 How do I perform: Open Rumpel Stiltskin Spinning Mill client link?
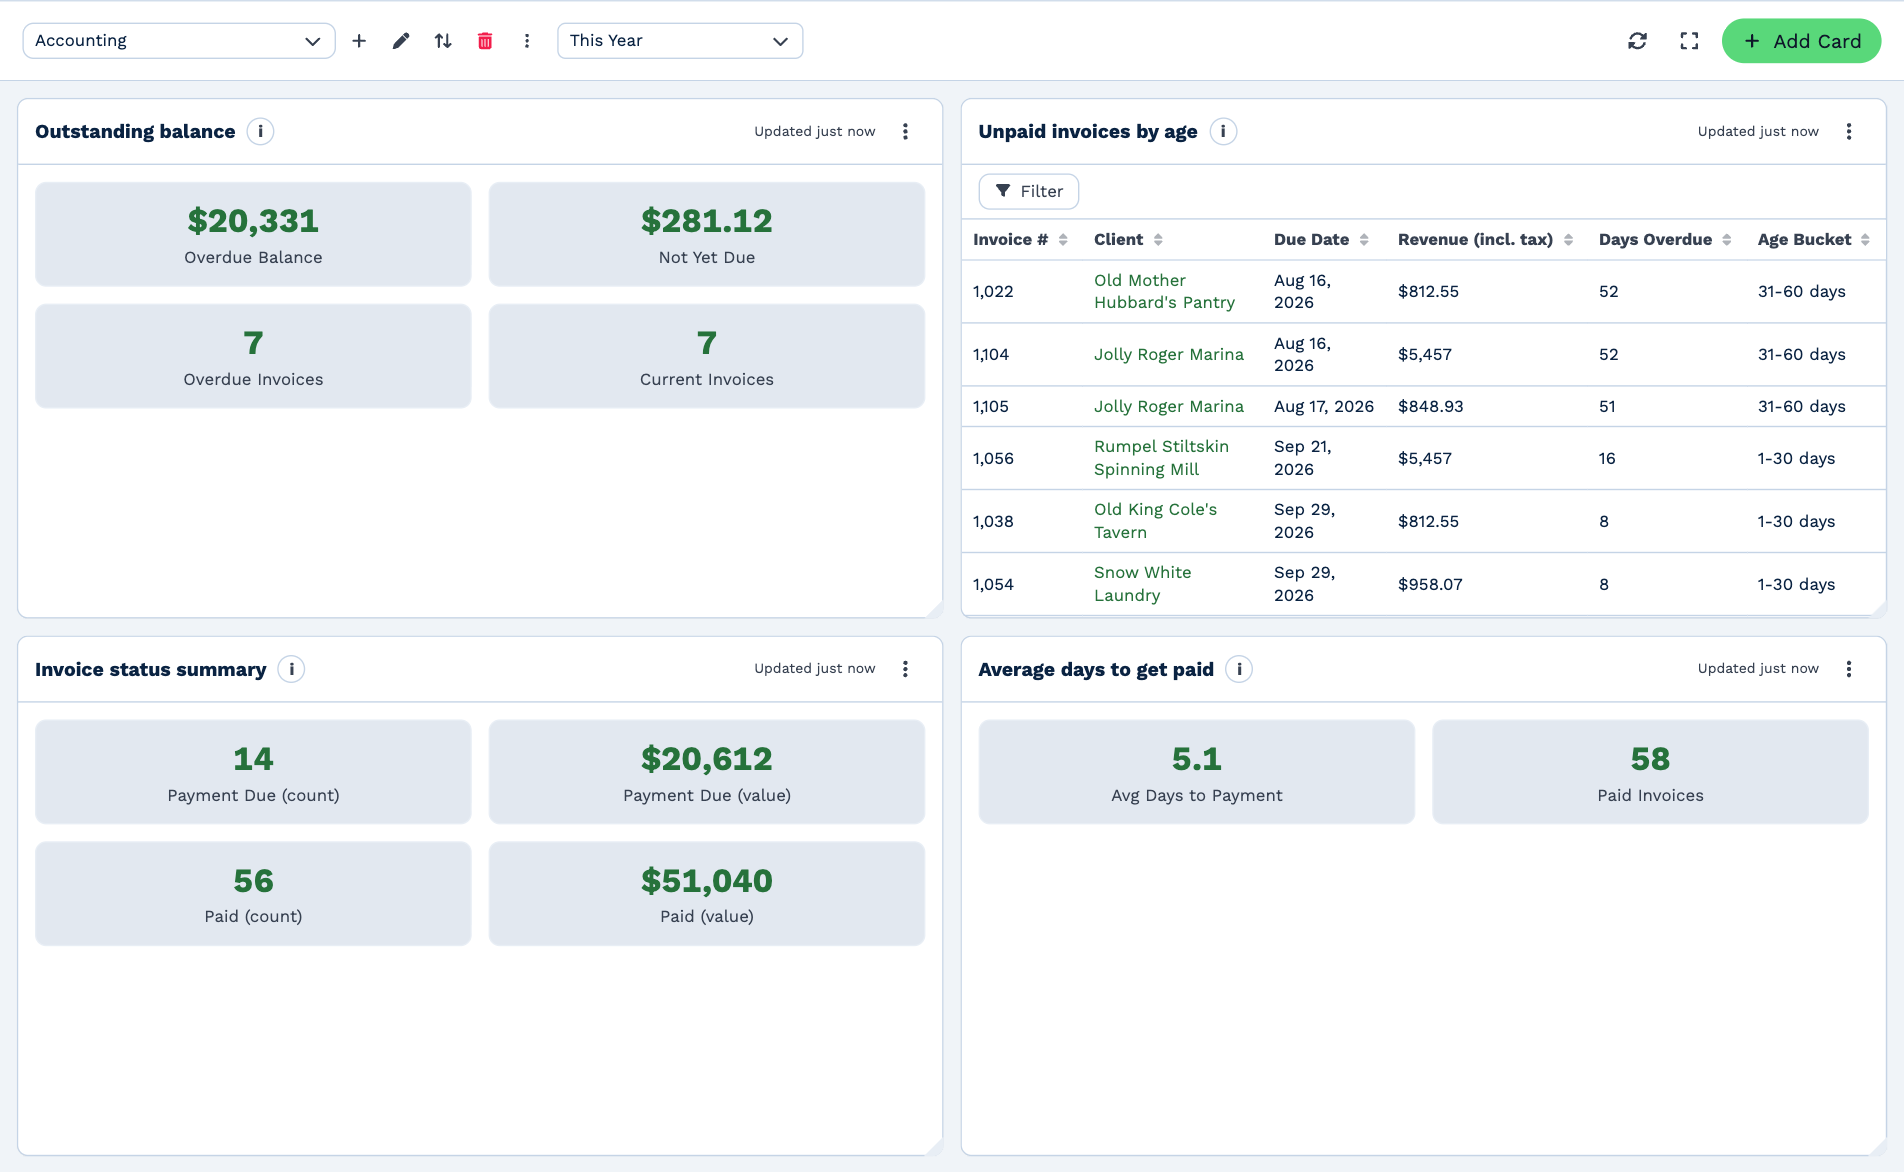[x=1161, y=458]
